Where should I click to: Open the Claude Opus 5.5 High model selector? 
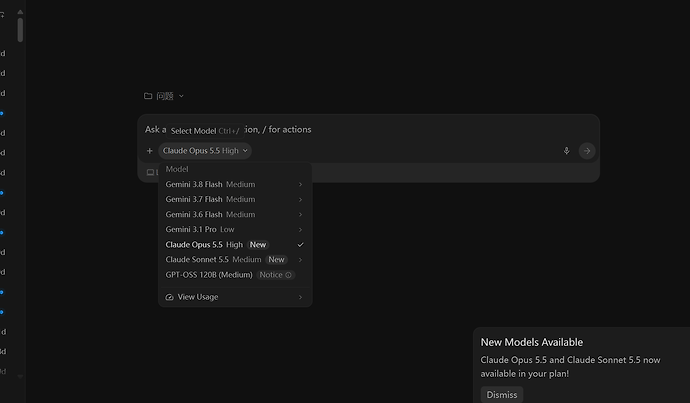pos(205,151)
